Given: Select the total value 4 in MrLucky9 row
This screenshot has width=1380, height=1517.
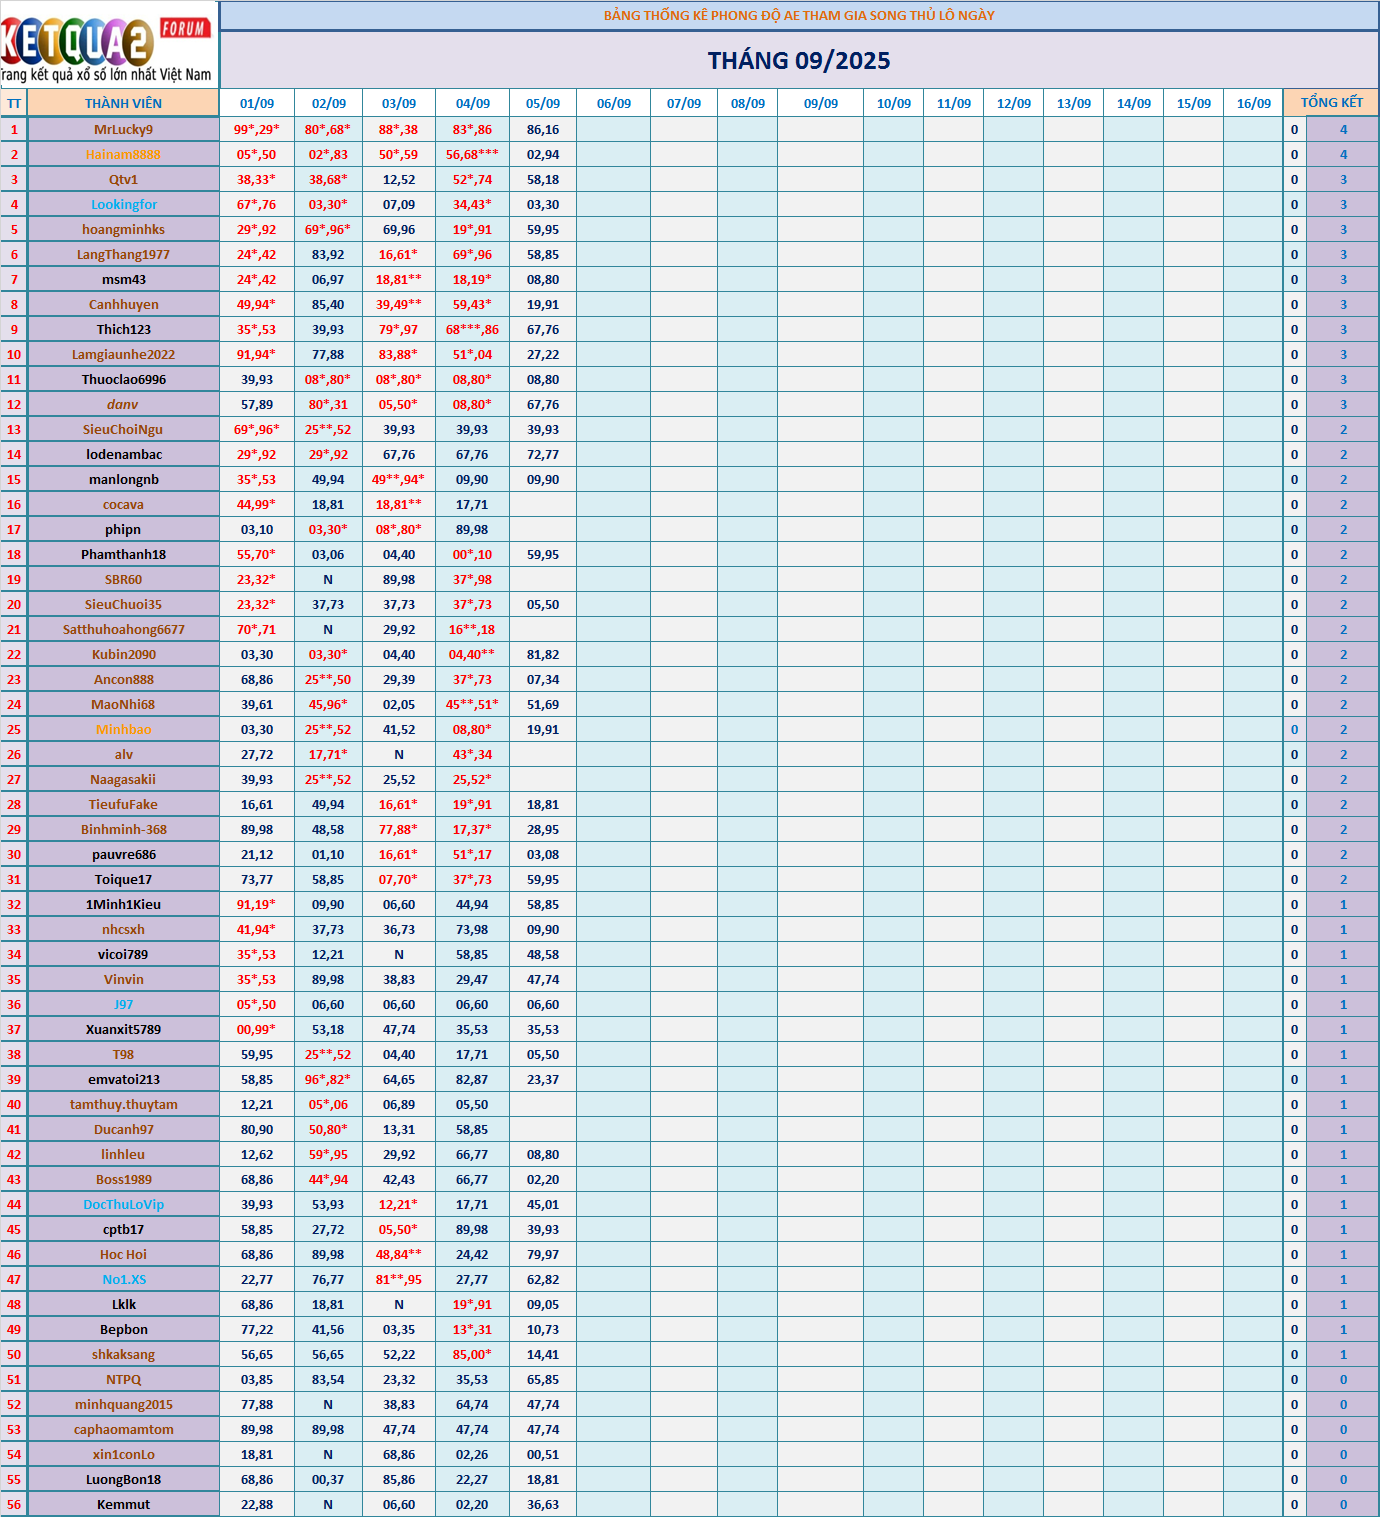Looking at the screenshot, I should click(x=1343, y=129).
